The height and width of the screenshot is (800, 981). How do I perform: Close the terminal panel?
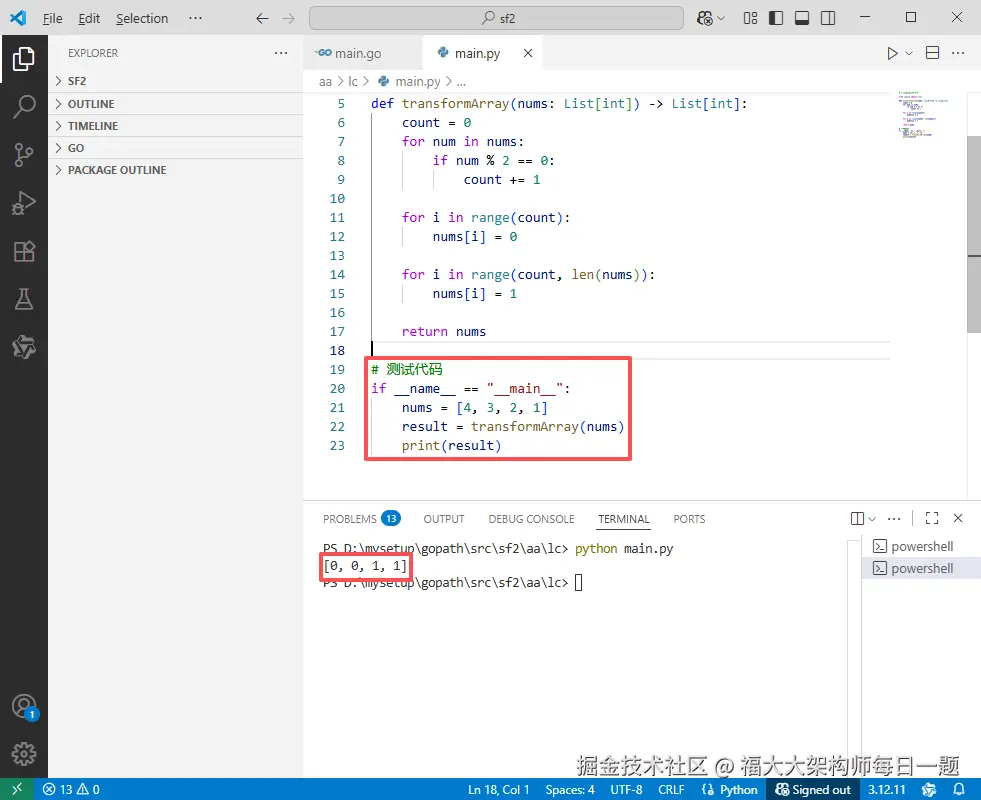[x=958, y=518]
